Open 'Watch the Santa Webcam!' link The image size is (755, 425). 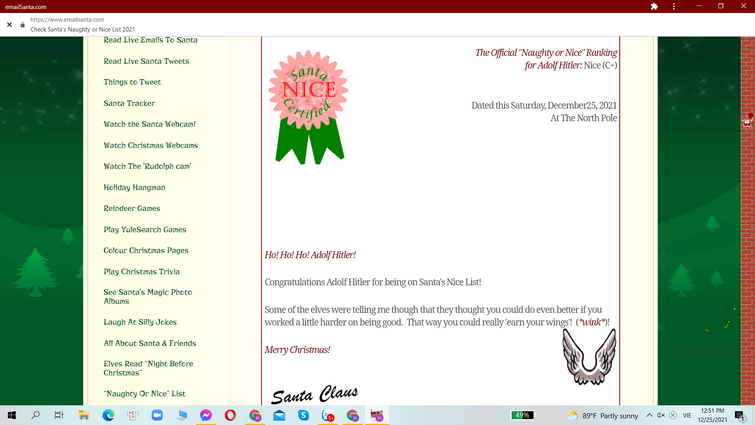pyautogui.click(x=149, y=124)
